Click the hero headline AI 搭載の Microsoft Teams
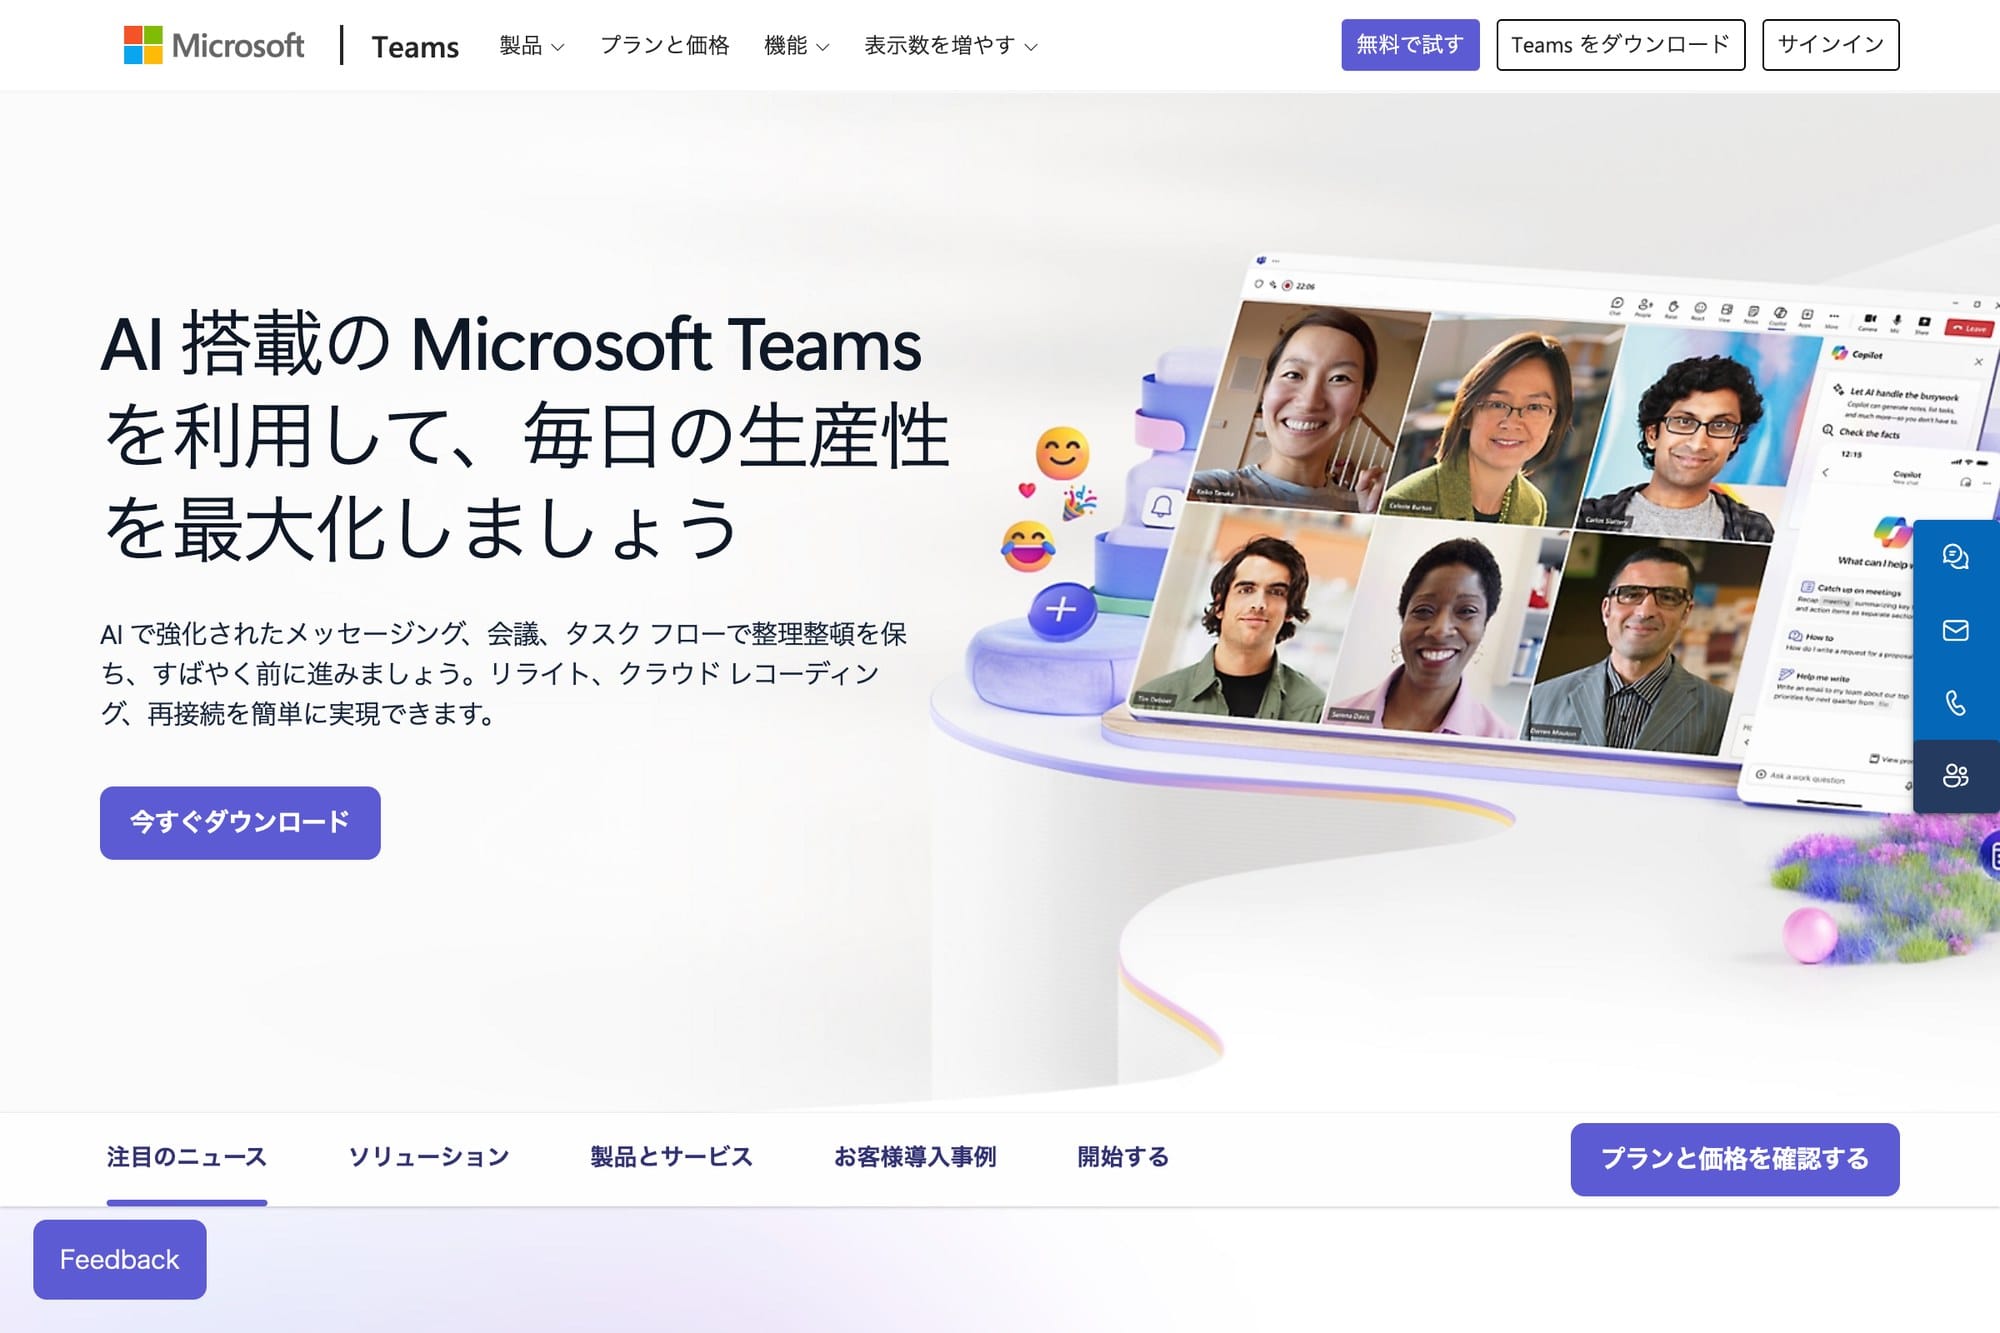The width and height of the screenshot is (2000, 1333). point(526,436)
